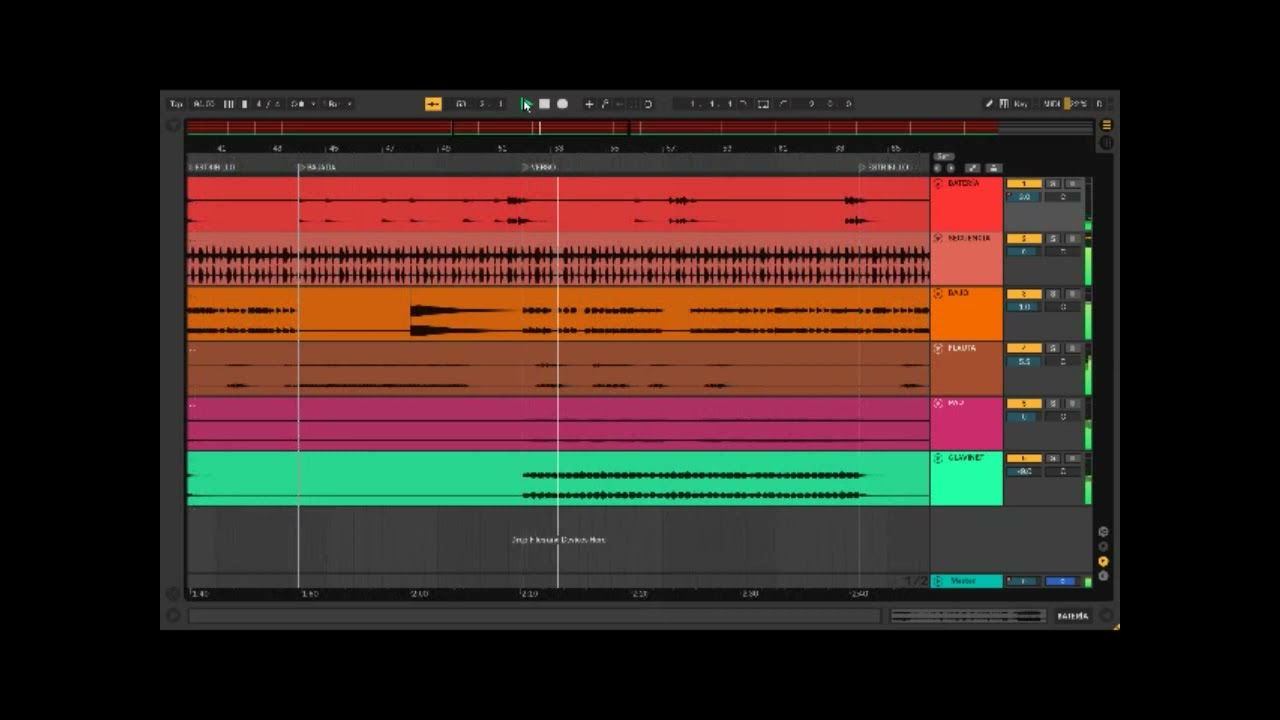This screenshot has width=1280, height=720.
Task: Solo the CLARINET track
Action: (1052, 459)
